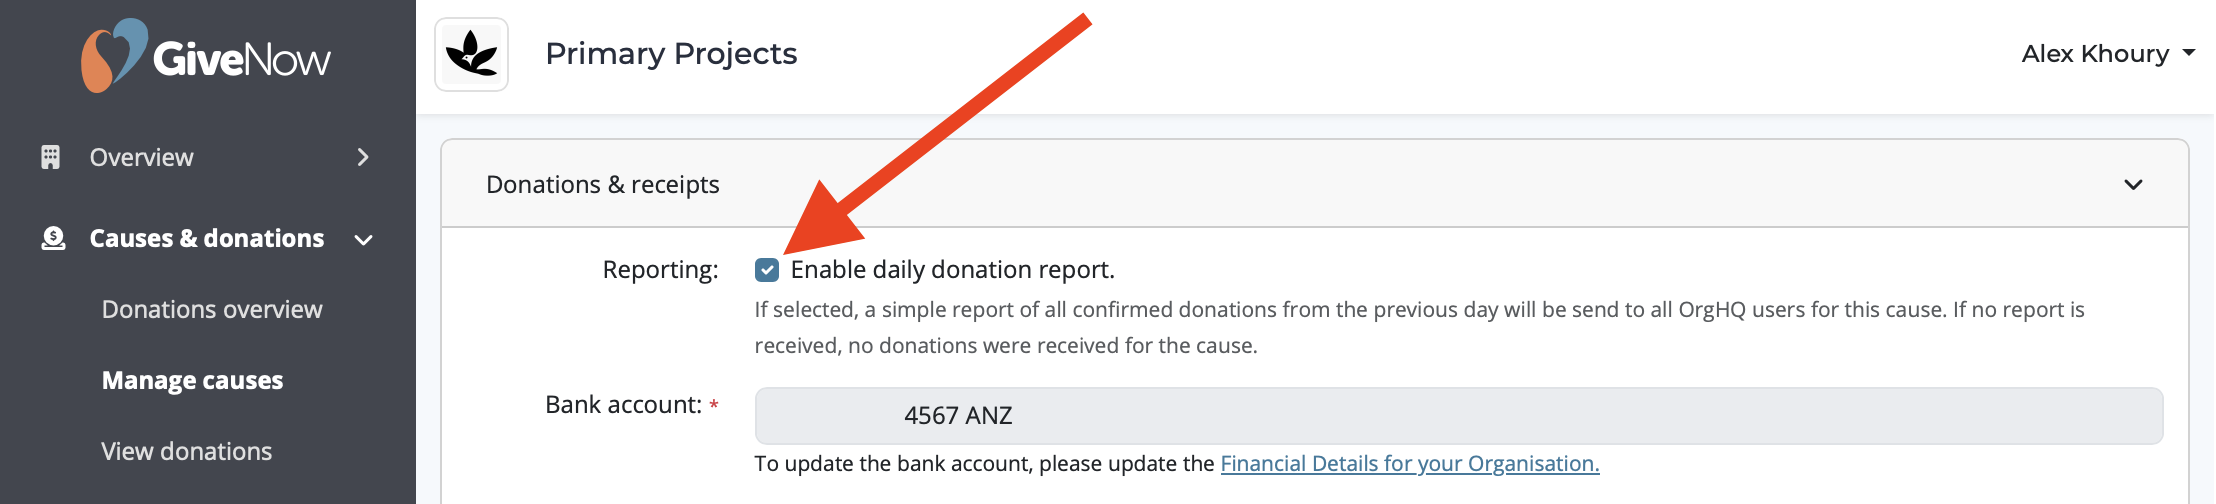
Task: Click the GiveNow wordmark text
Action: (x=242, y=60)
